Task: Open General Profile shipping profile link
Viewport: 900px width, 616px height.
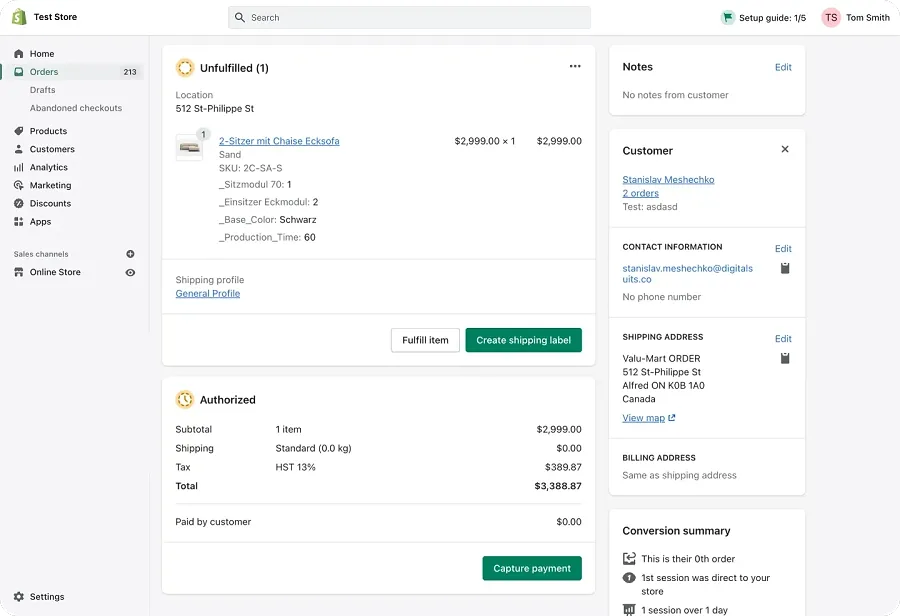Action: pyautogui.click(x=208, y=293)
